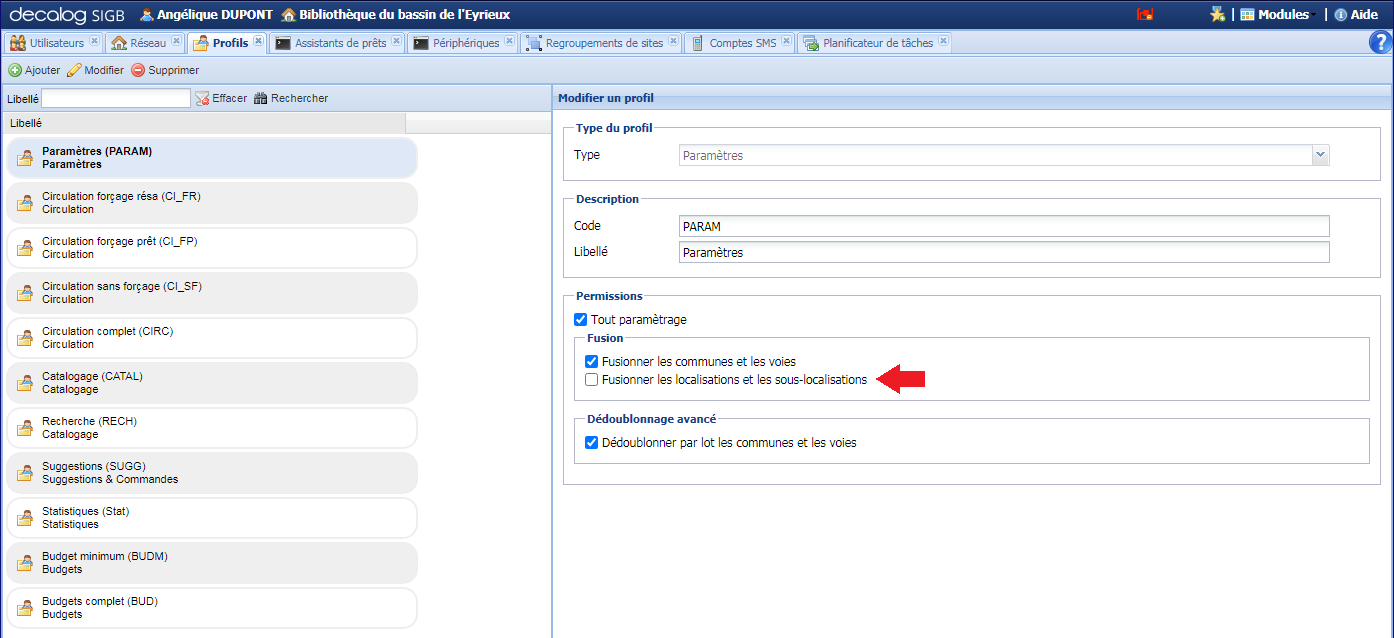This screenshot has height=638, width=1394.
Task: Click the green Ajouter plus icon
Action: pyautogui.click(x=15, y=70)
